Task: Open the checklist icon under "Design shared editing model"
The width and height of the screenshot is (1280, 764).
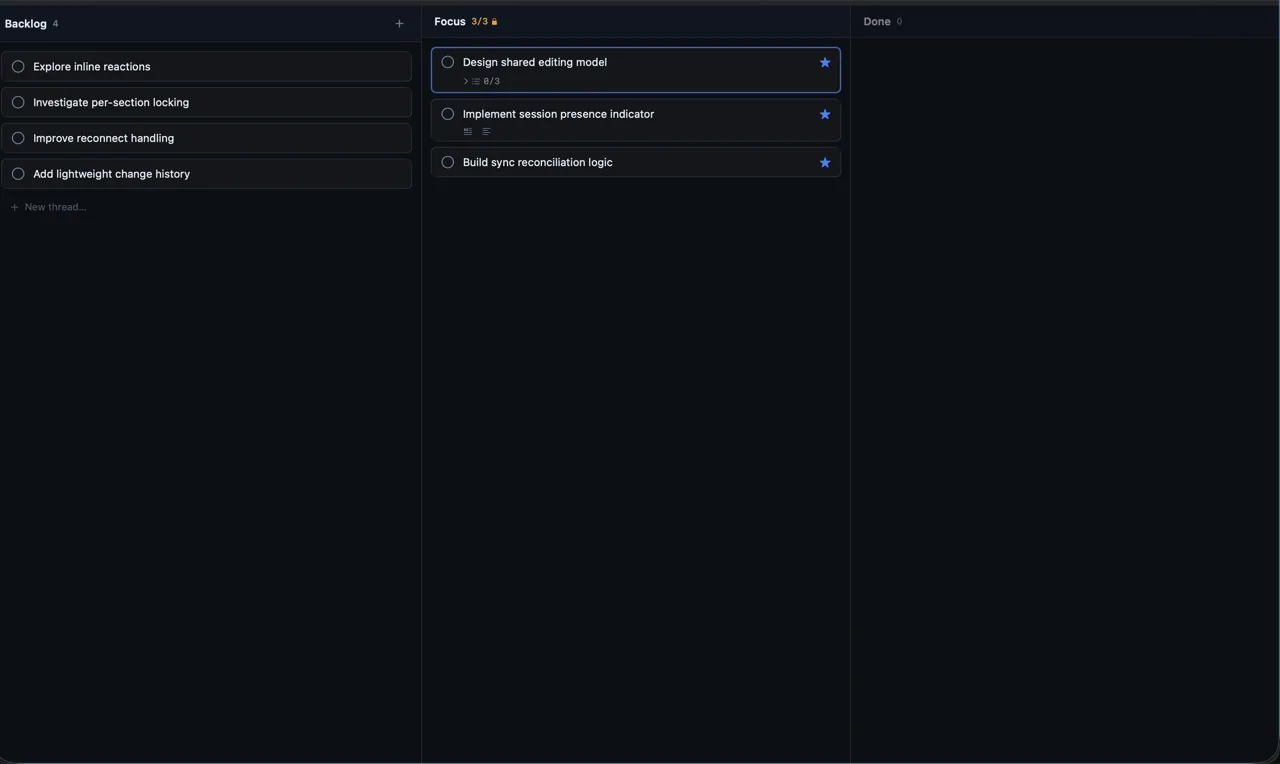Action: (475, 81)
